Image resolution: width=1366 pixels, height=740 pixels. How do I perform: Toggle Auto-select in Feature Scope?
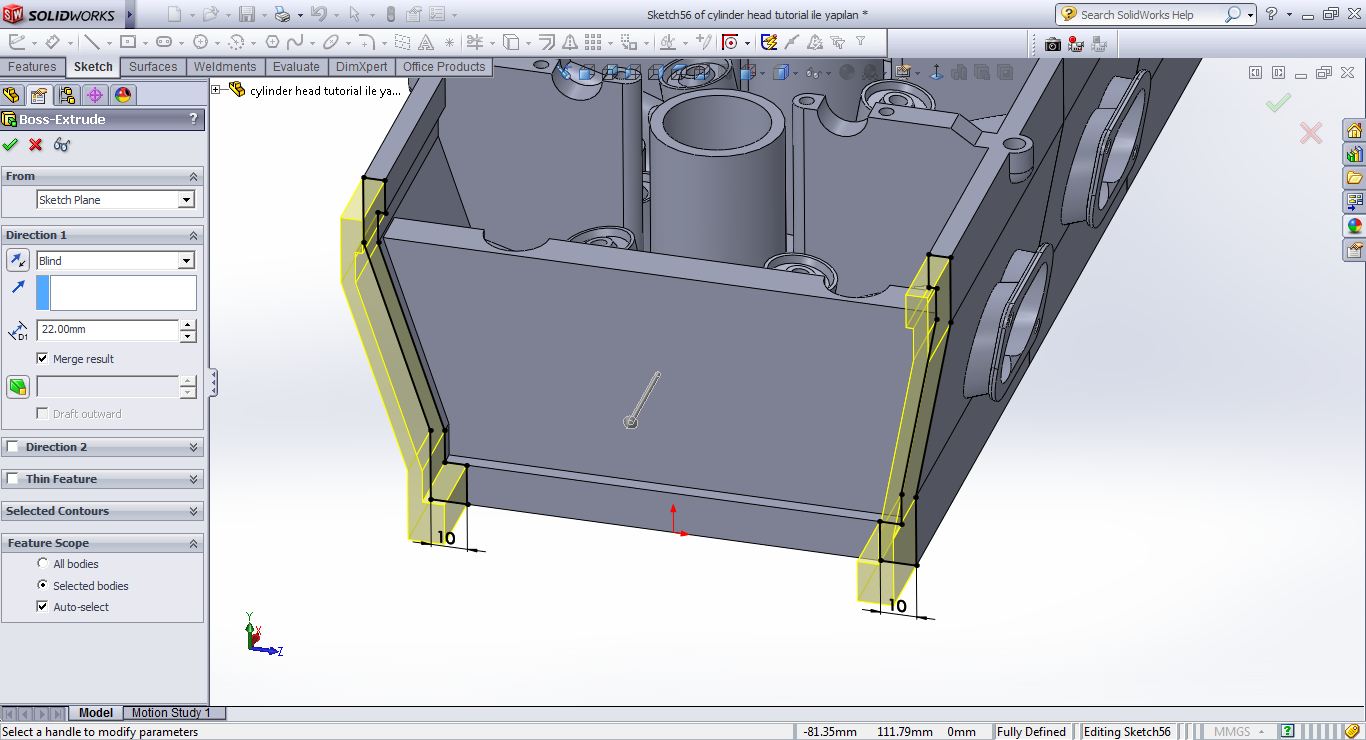(41, 606)
